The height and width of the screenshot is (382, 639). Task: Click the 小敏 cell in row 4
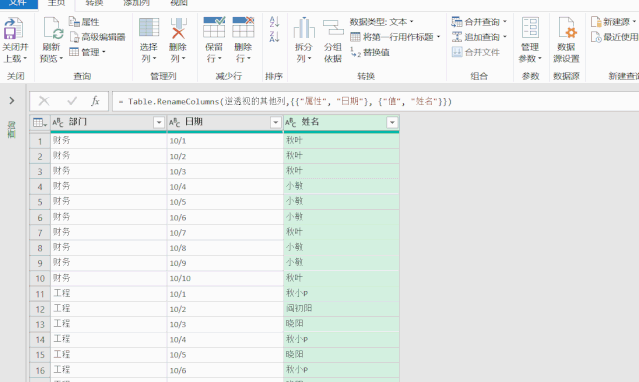(341, 187)
